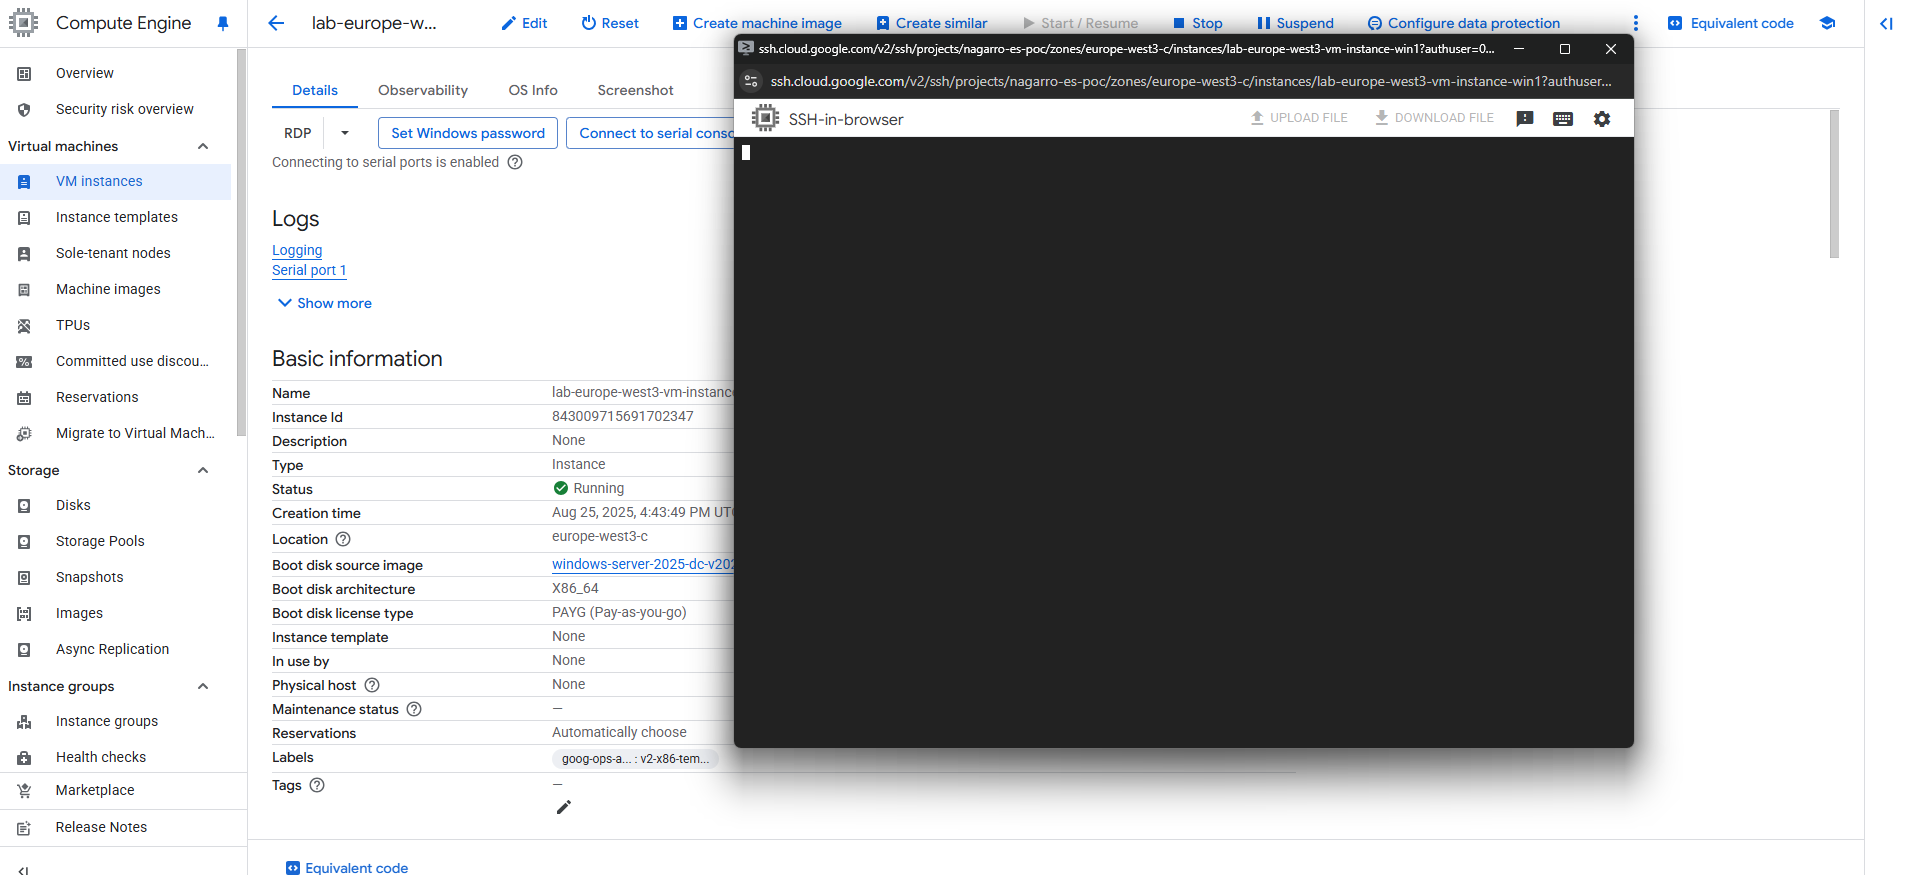Open the learn graduation cap icon
The image size is (1906, 875).
coord(1827,23)
